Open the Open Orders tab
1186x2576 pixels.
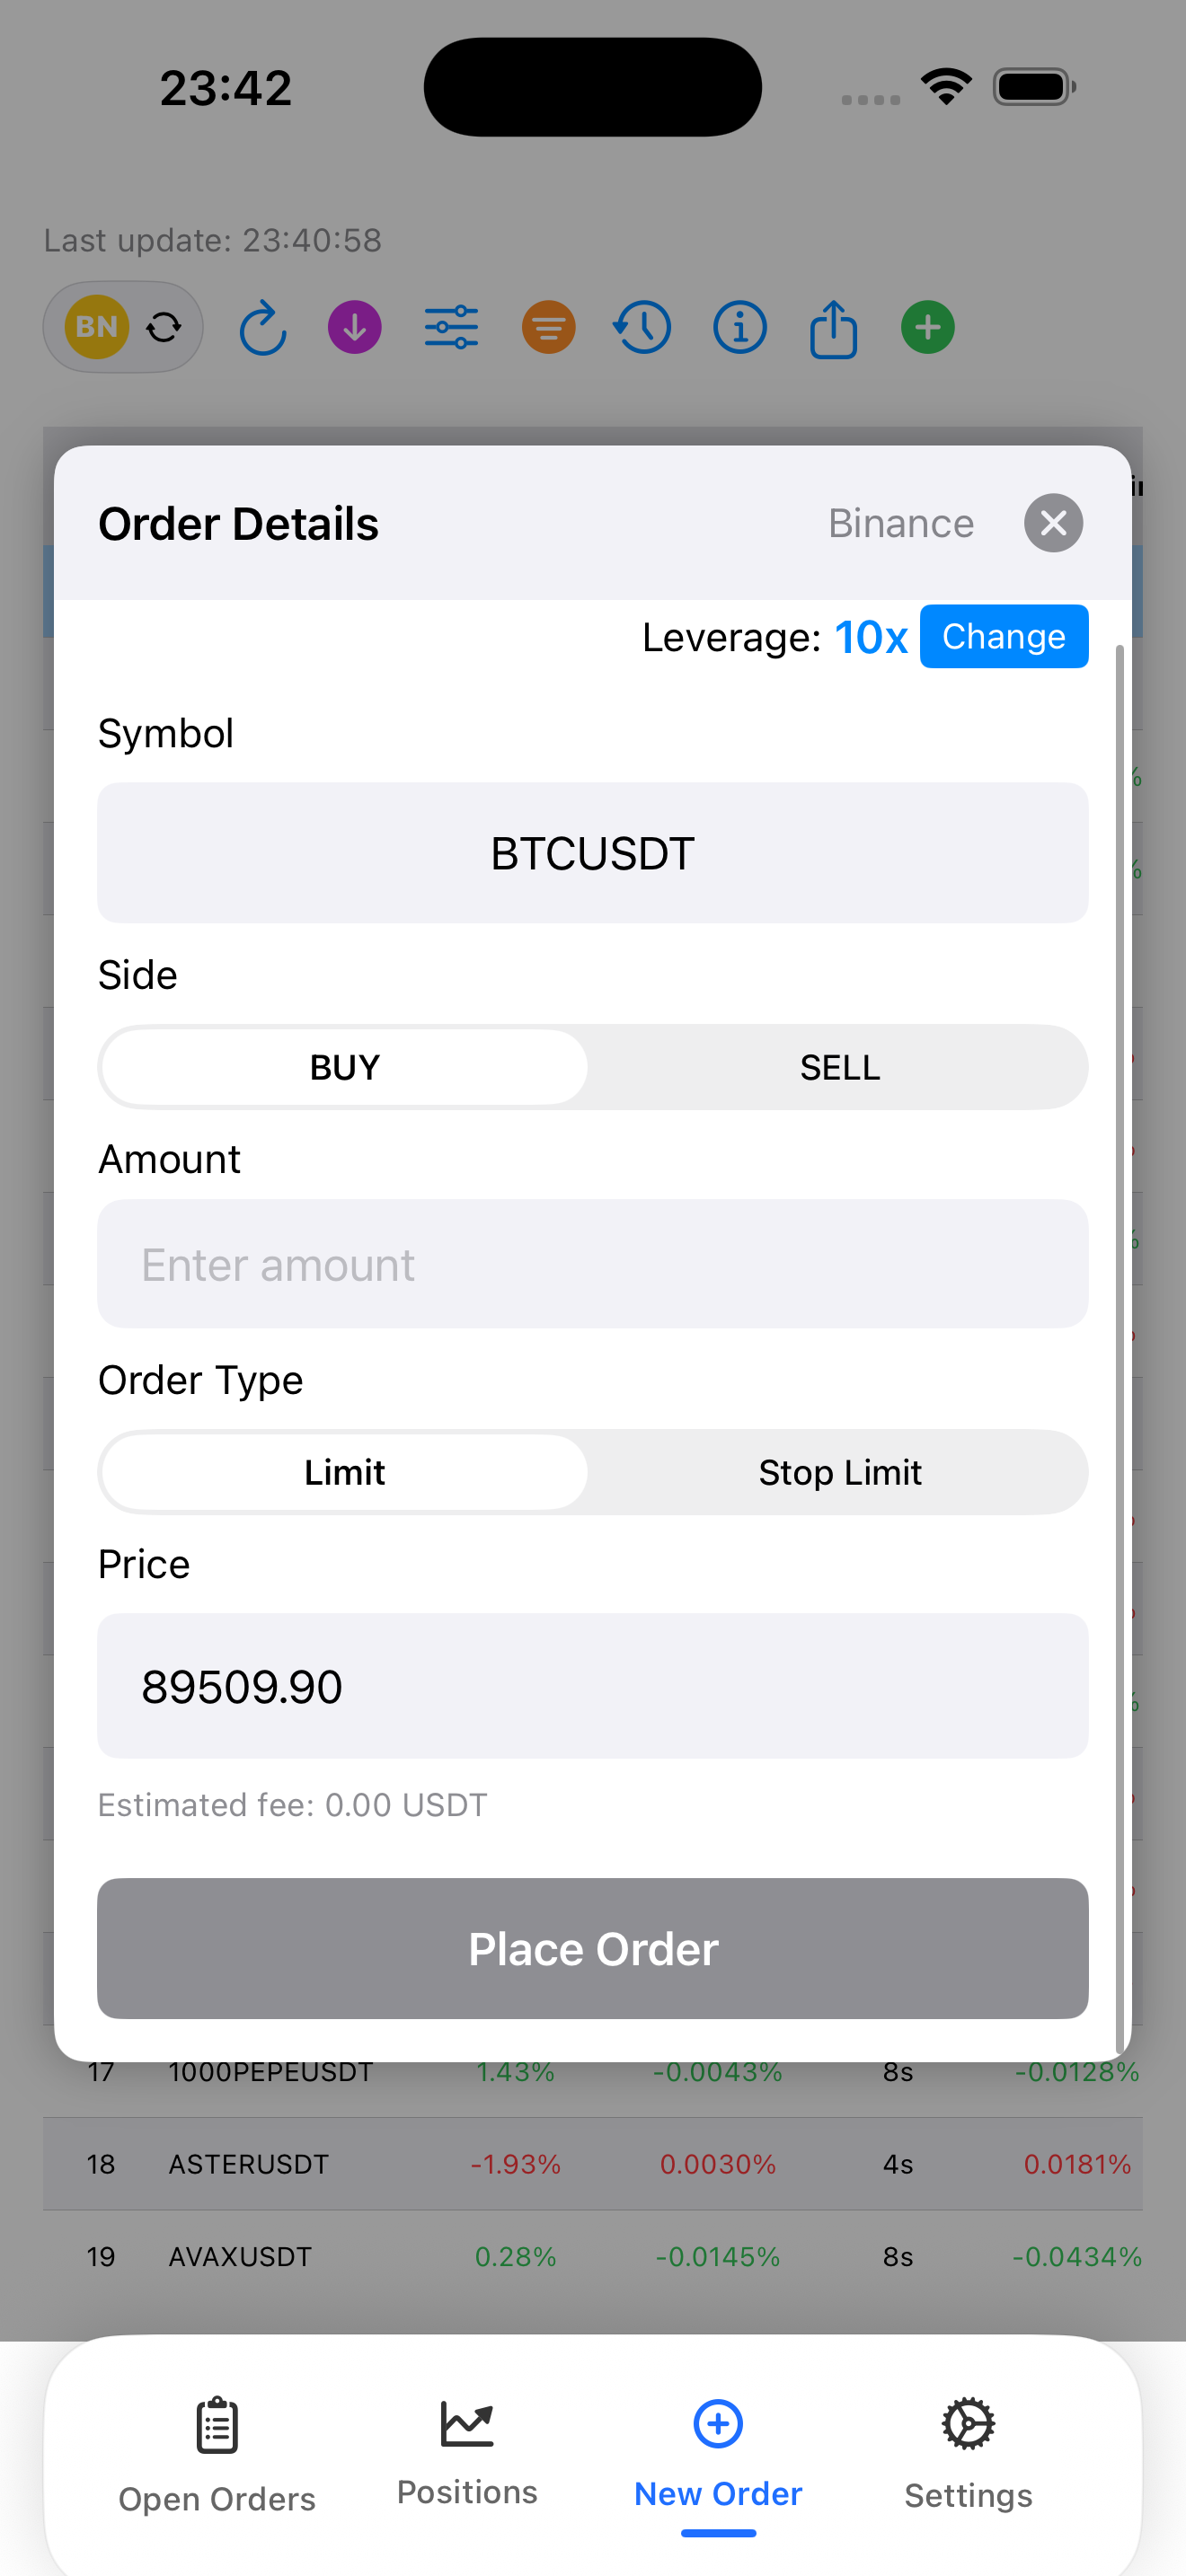coord(217,2453)
